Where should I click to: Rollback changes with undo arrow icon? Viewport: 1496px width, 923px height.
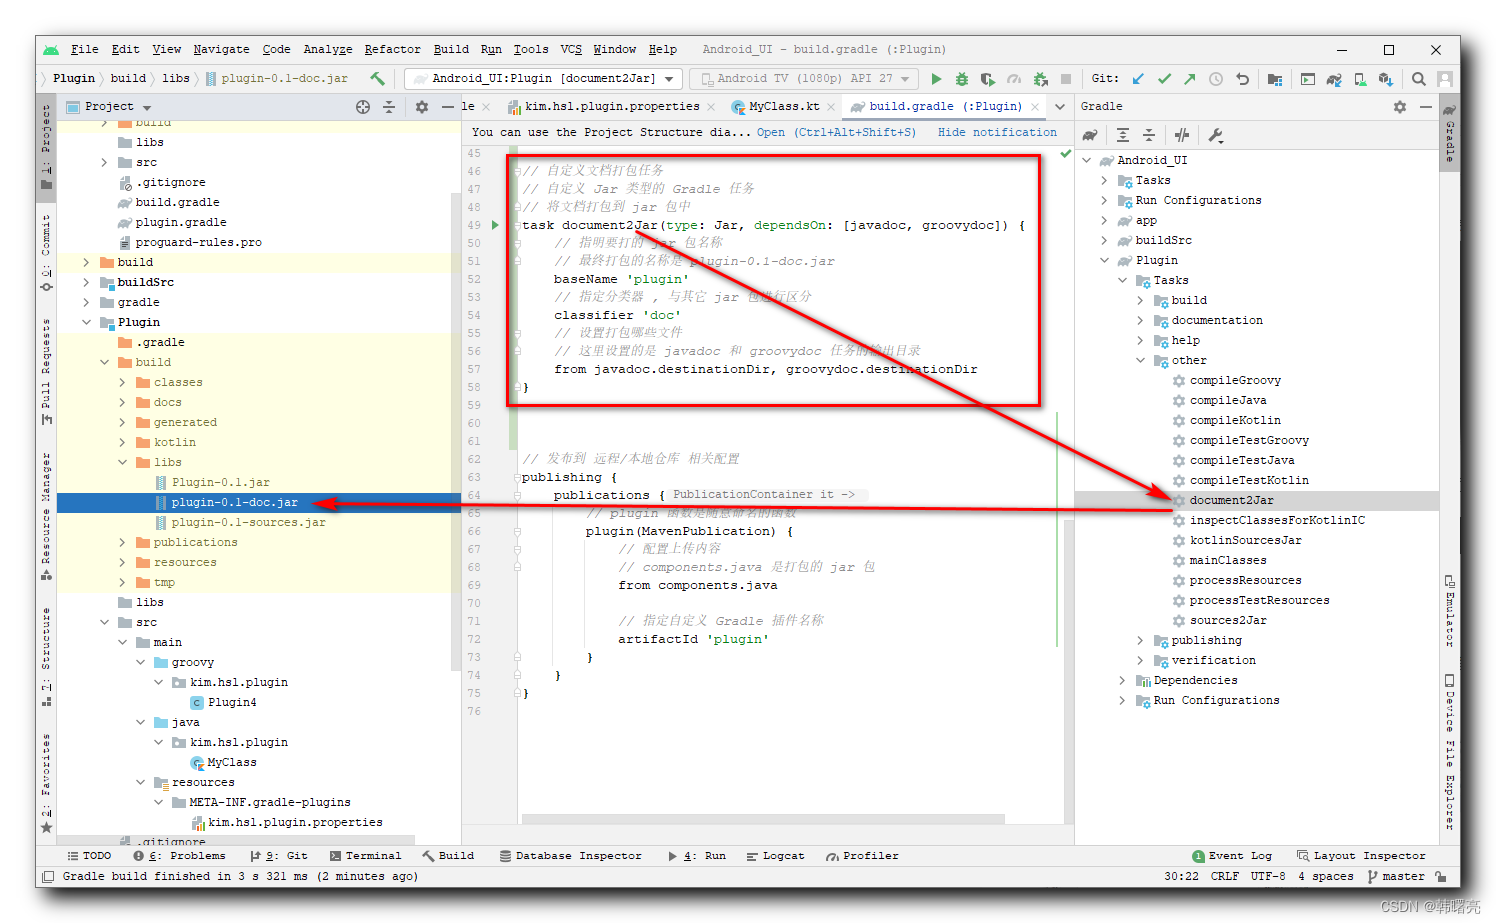click(1242, 79)
